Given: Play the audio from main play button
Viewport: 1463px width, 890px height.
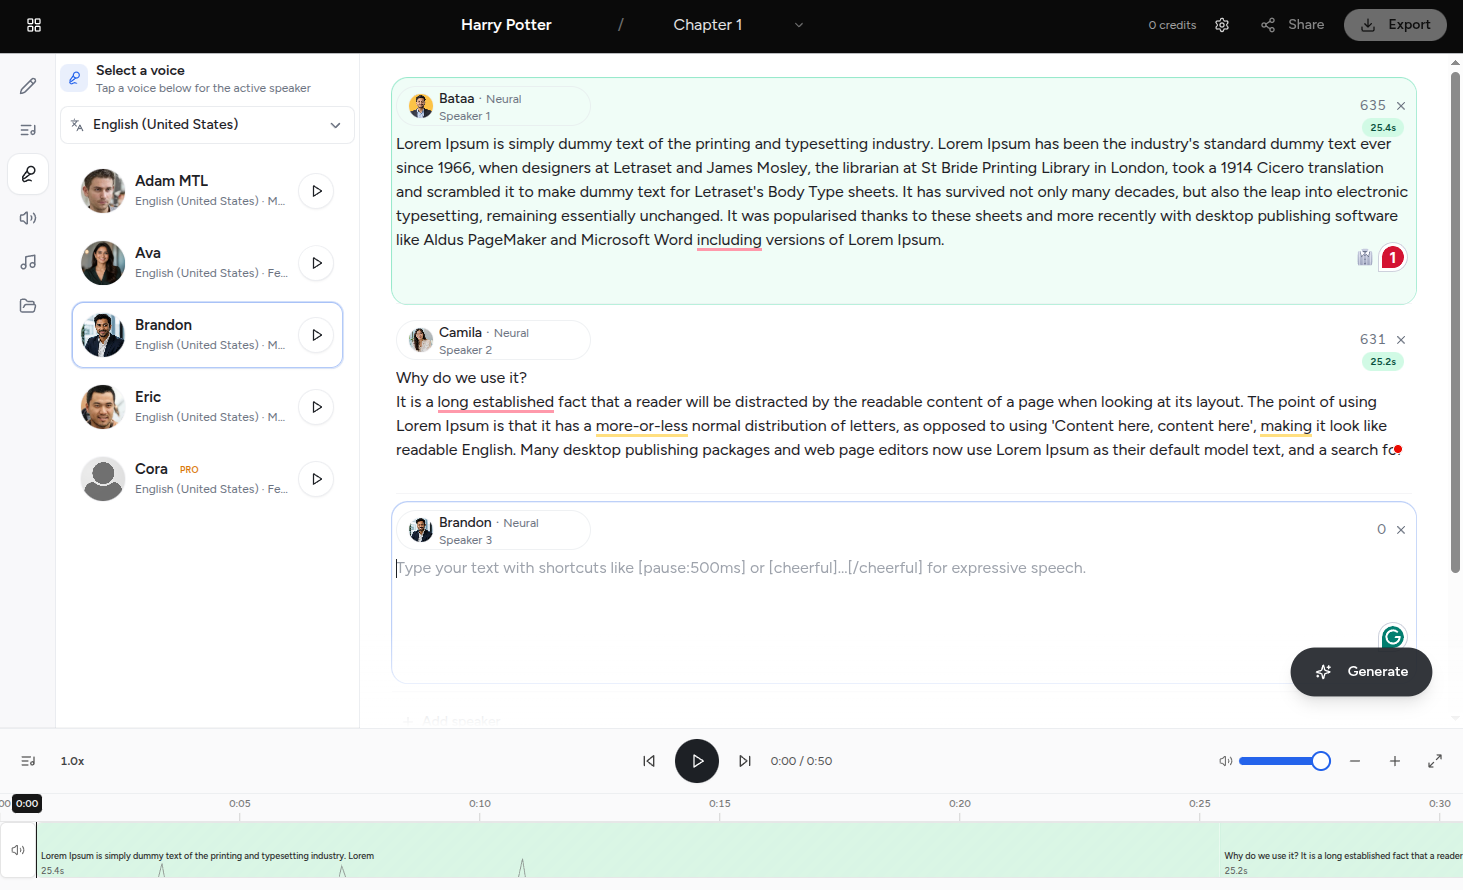Looking at the screenshot, I should pyautogui.click(x=697, y=761).
